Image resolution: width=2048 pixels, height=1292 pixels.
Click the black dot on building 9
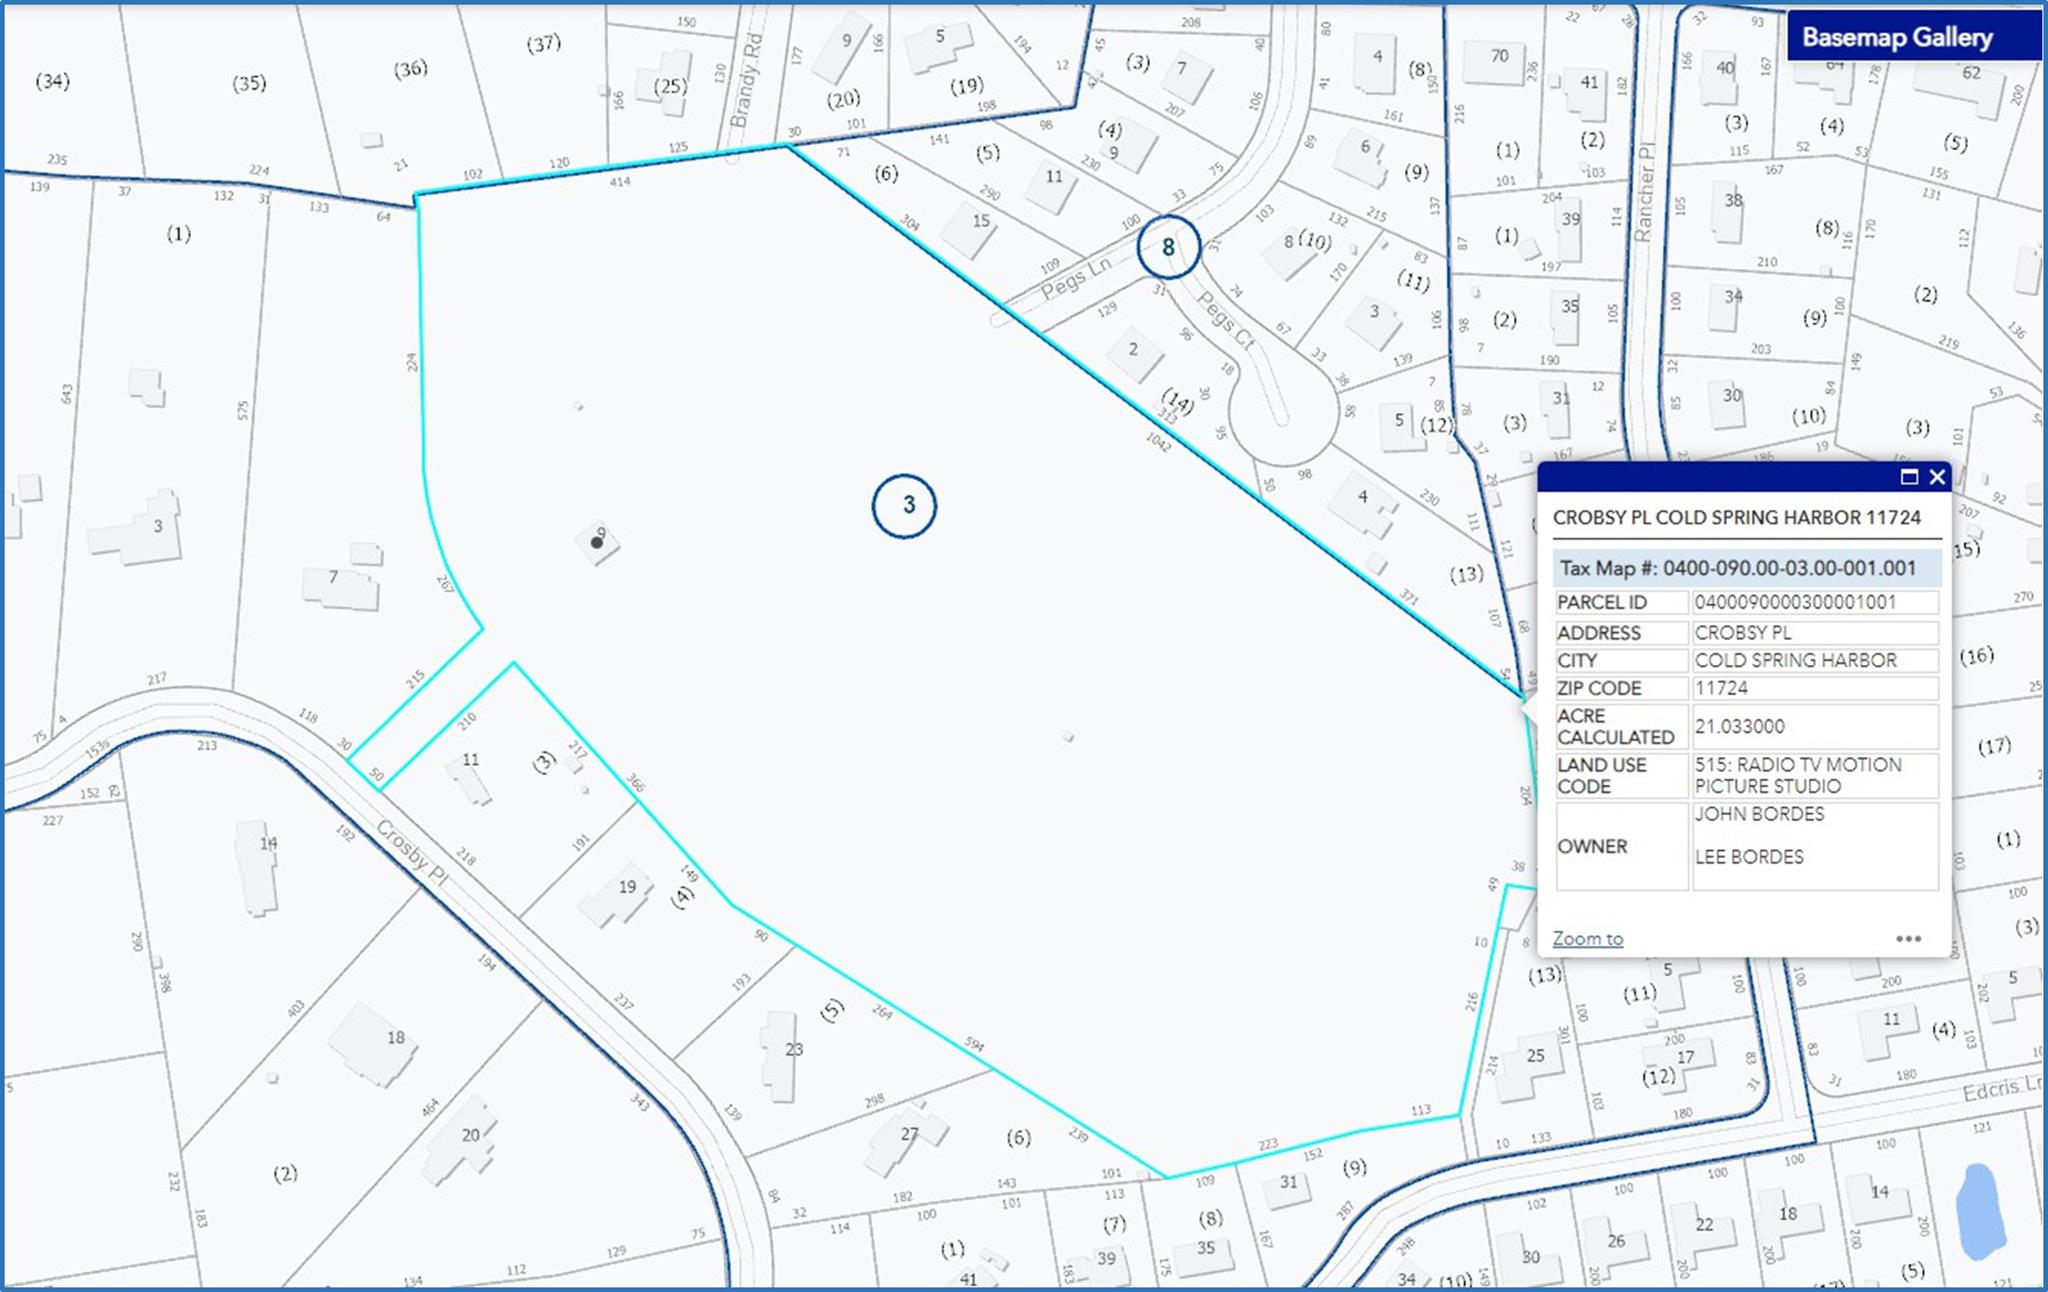[597, 543]
